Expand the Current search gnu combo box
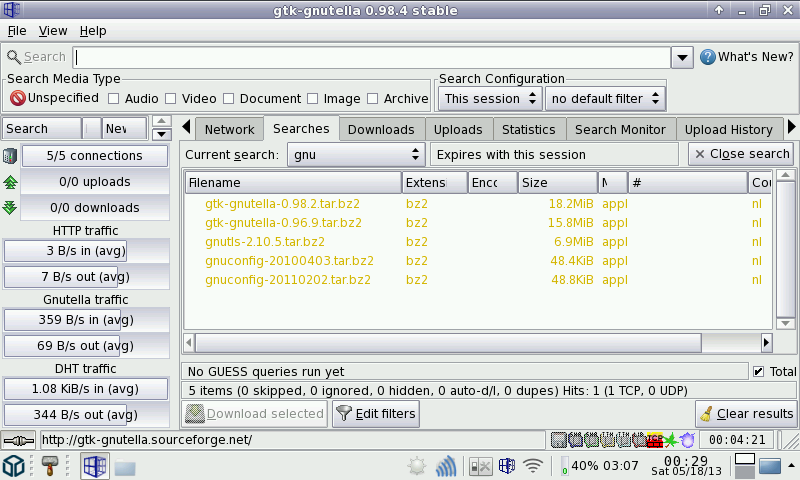This screenshot has width=800, height=480. tap(356, 155)
